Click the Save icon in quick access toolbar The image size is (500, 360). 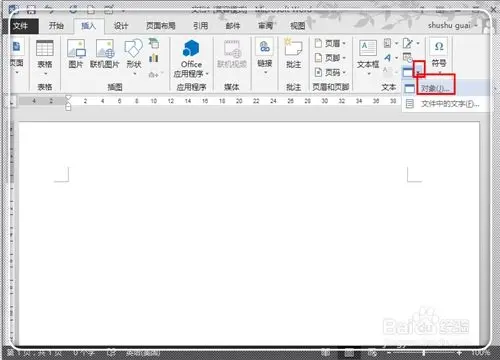click(x=31, y=9)
